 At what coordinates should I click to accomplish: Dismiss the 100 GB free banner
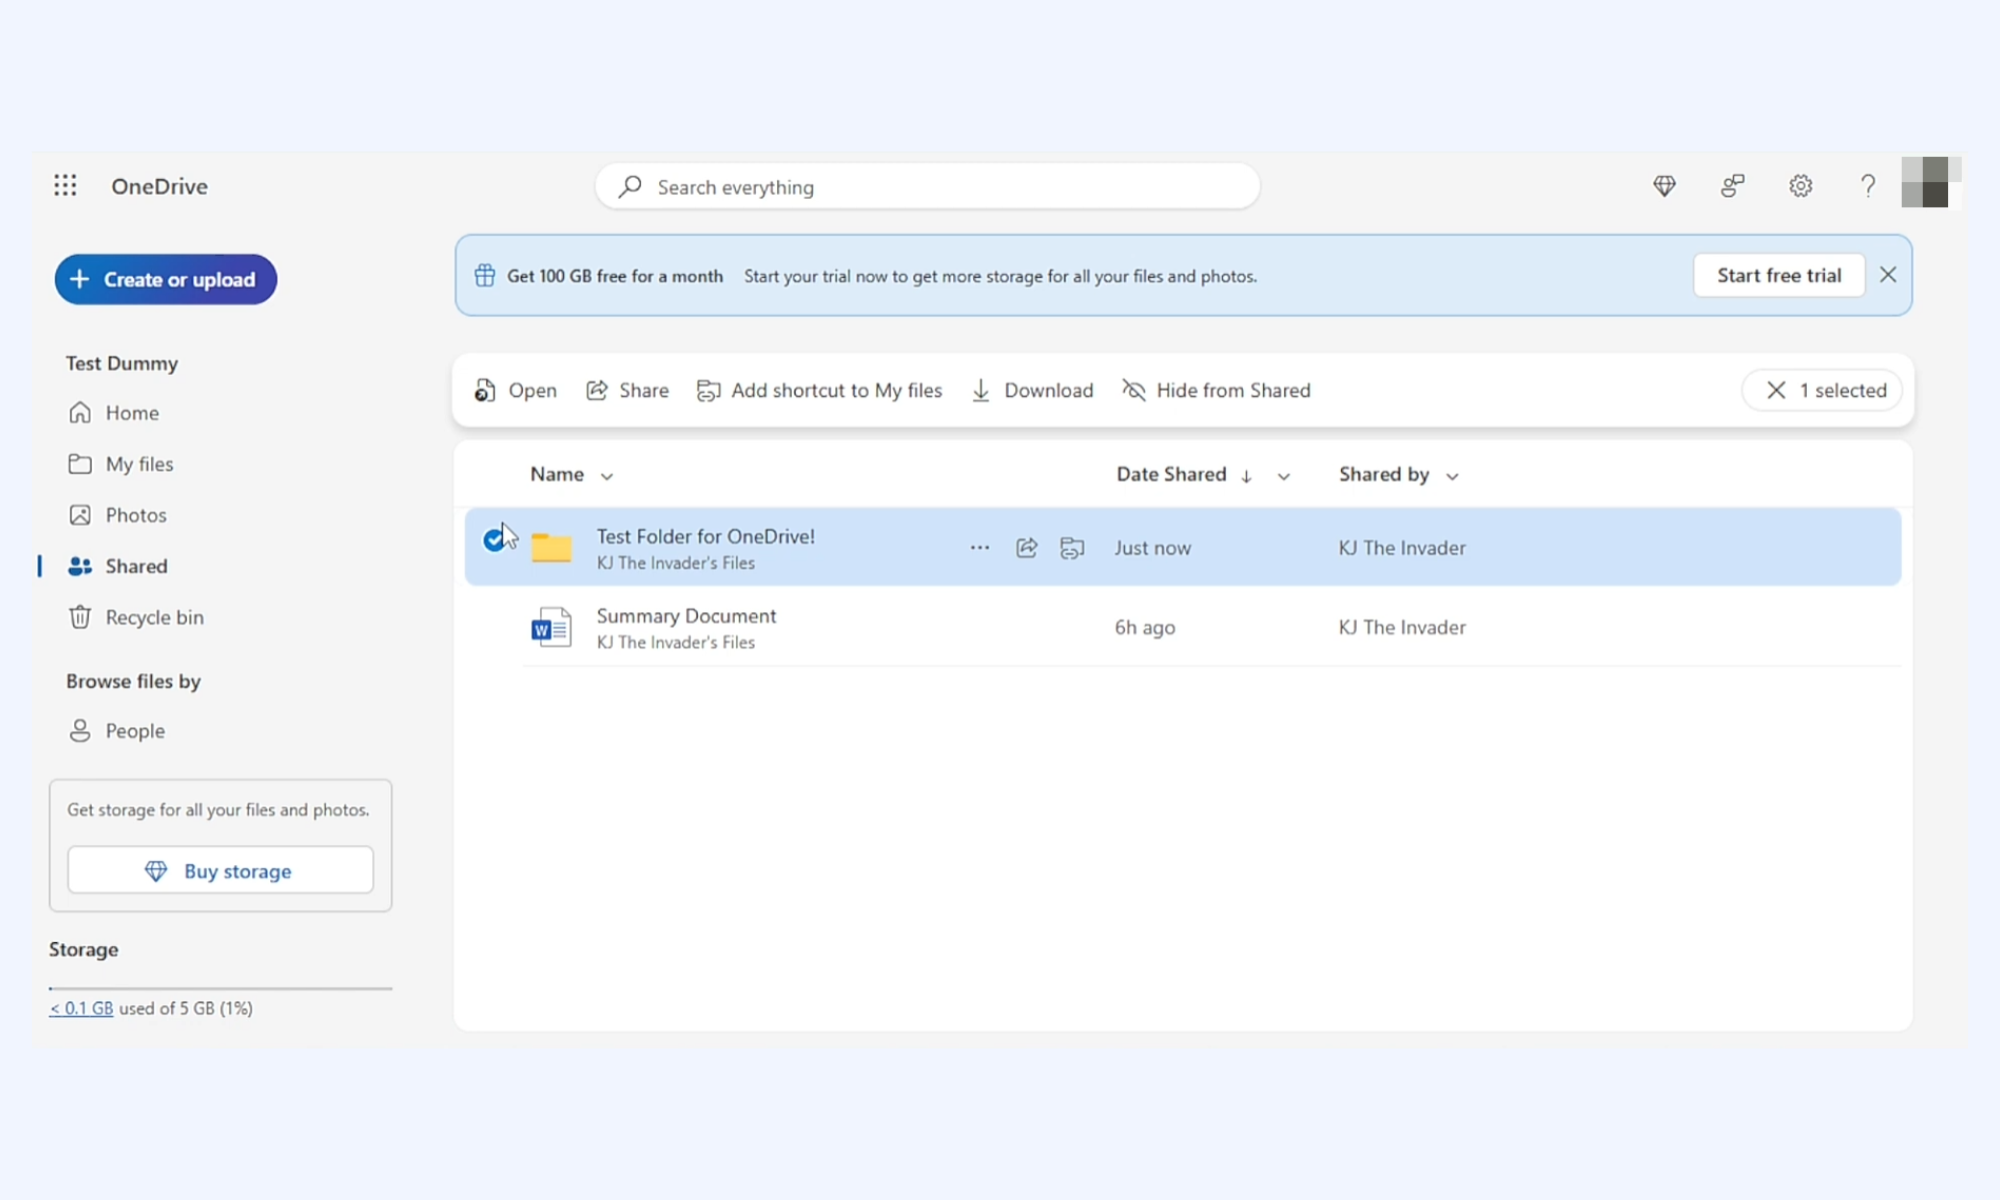point(1888,275)
